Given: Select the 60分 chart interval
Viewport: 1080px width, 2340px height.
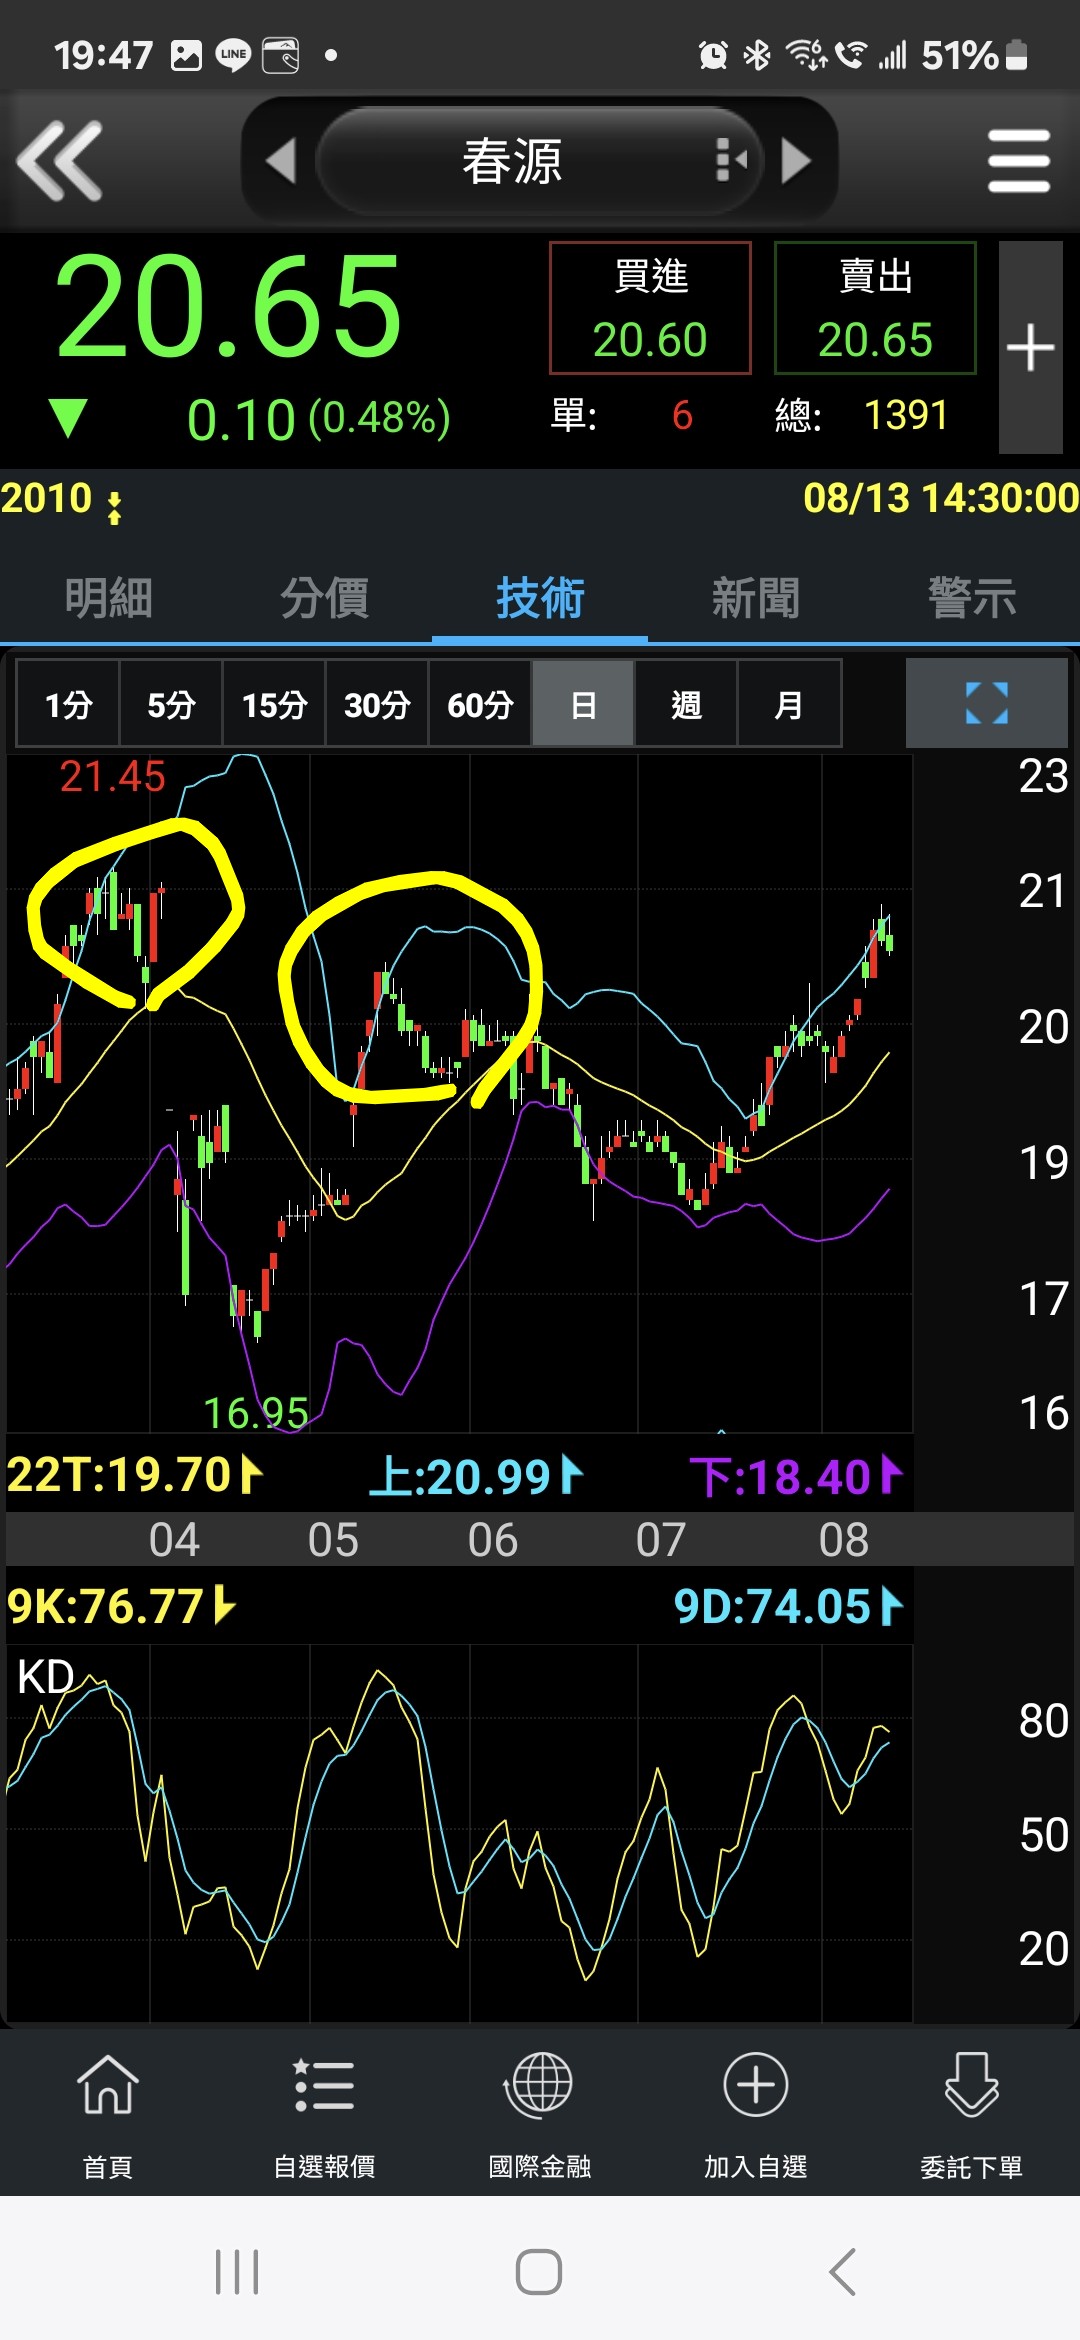Looking at the screenshot, I should click(480, 704).
